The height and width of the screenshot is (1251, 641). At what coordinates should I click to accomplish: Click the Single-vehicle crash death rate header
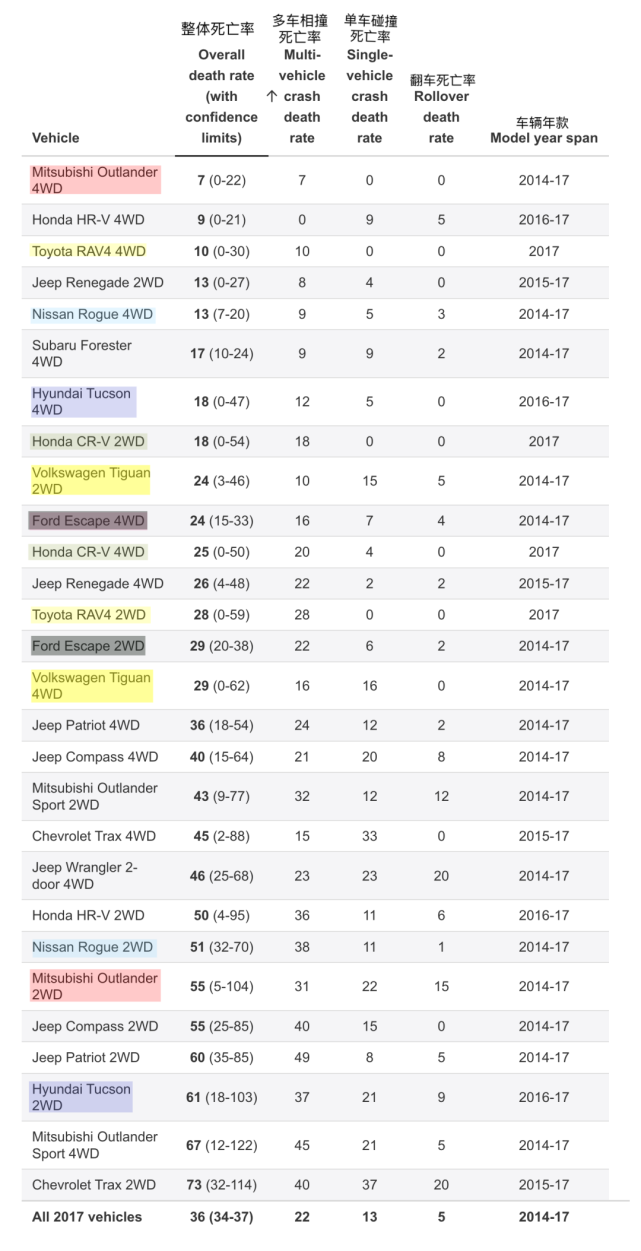[x=369, y=96]
